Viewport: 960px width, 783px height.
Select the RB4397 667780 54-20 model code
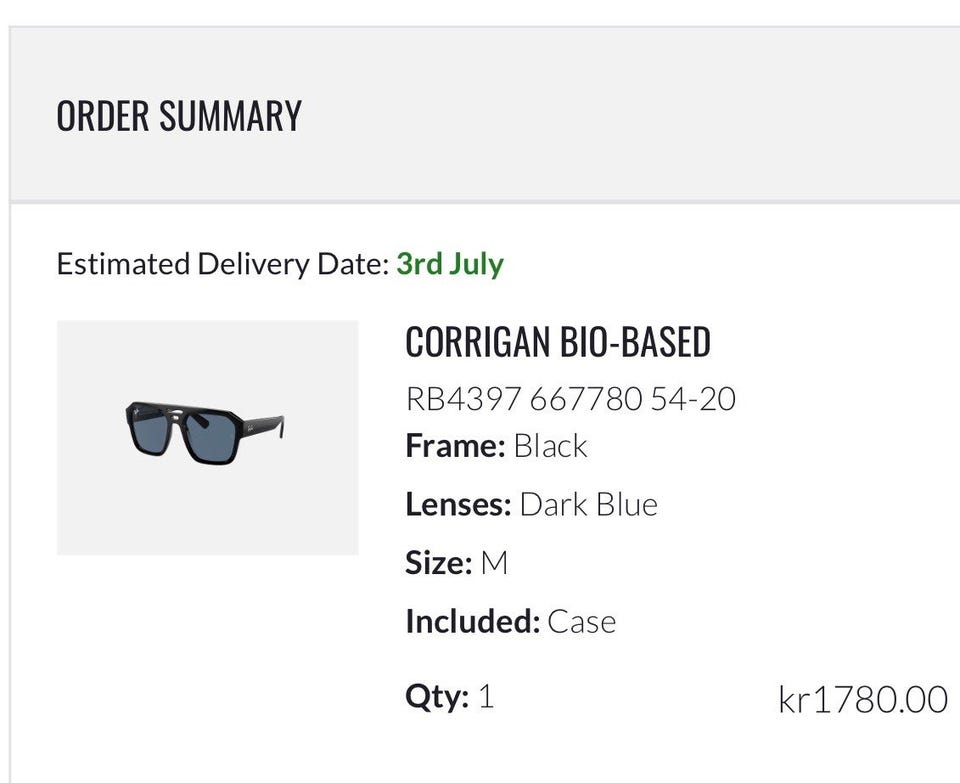(571, 399)
